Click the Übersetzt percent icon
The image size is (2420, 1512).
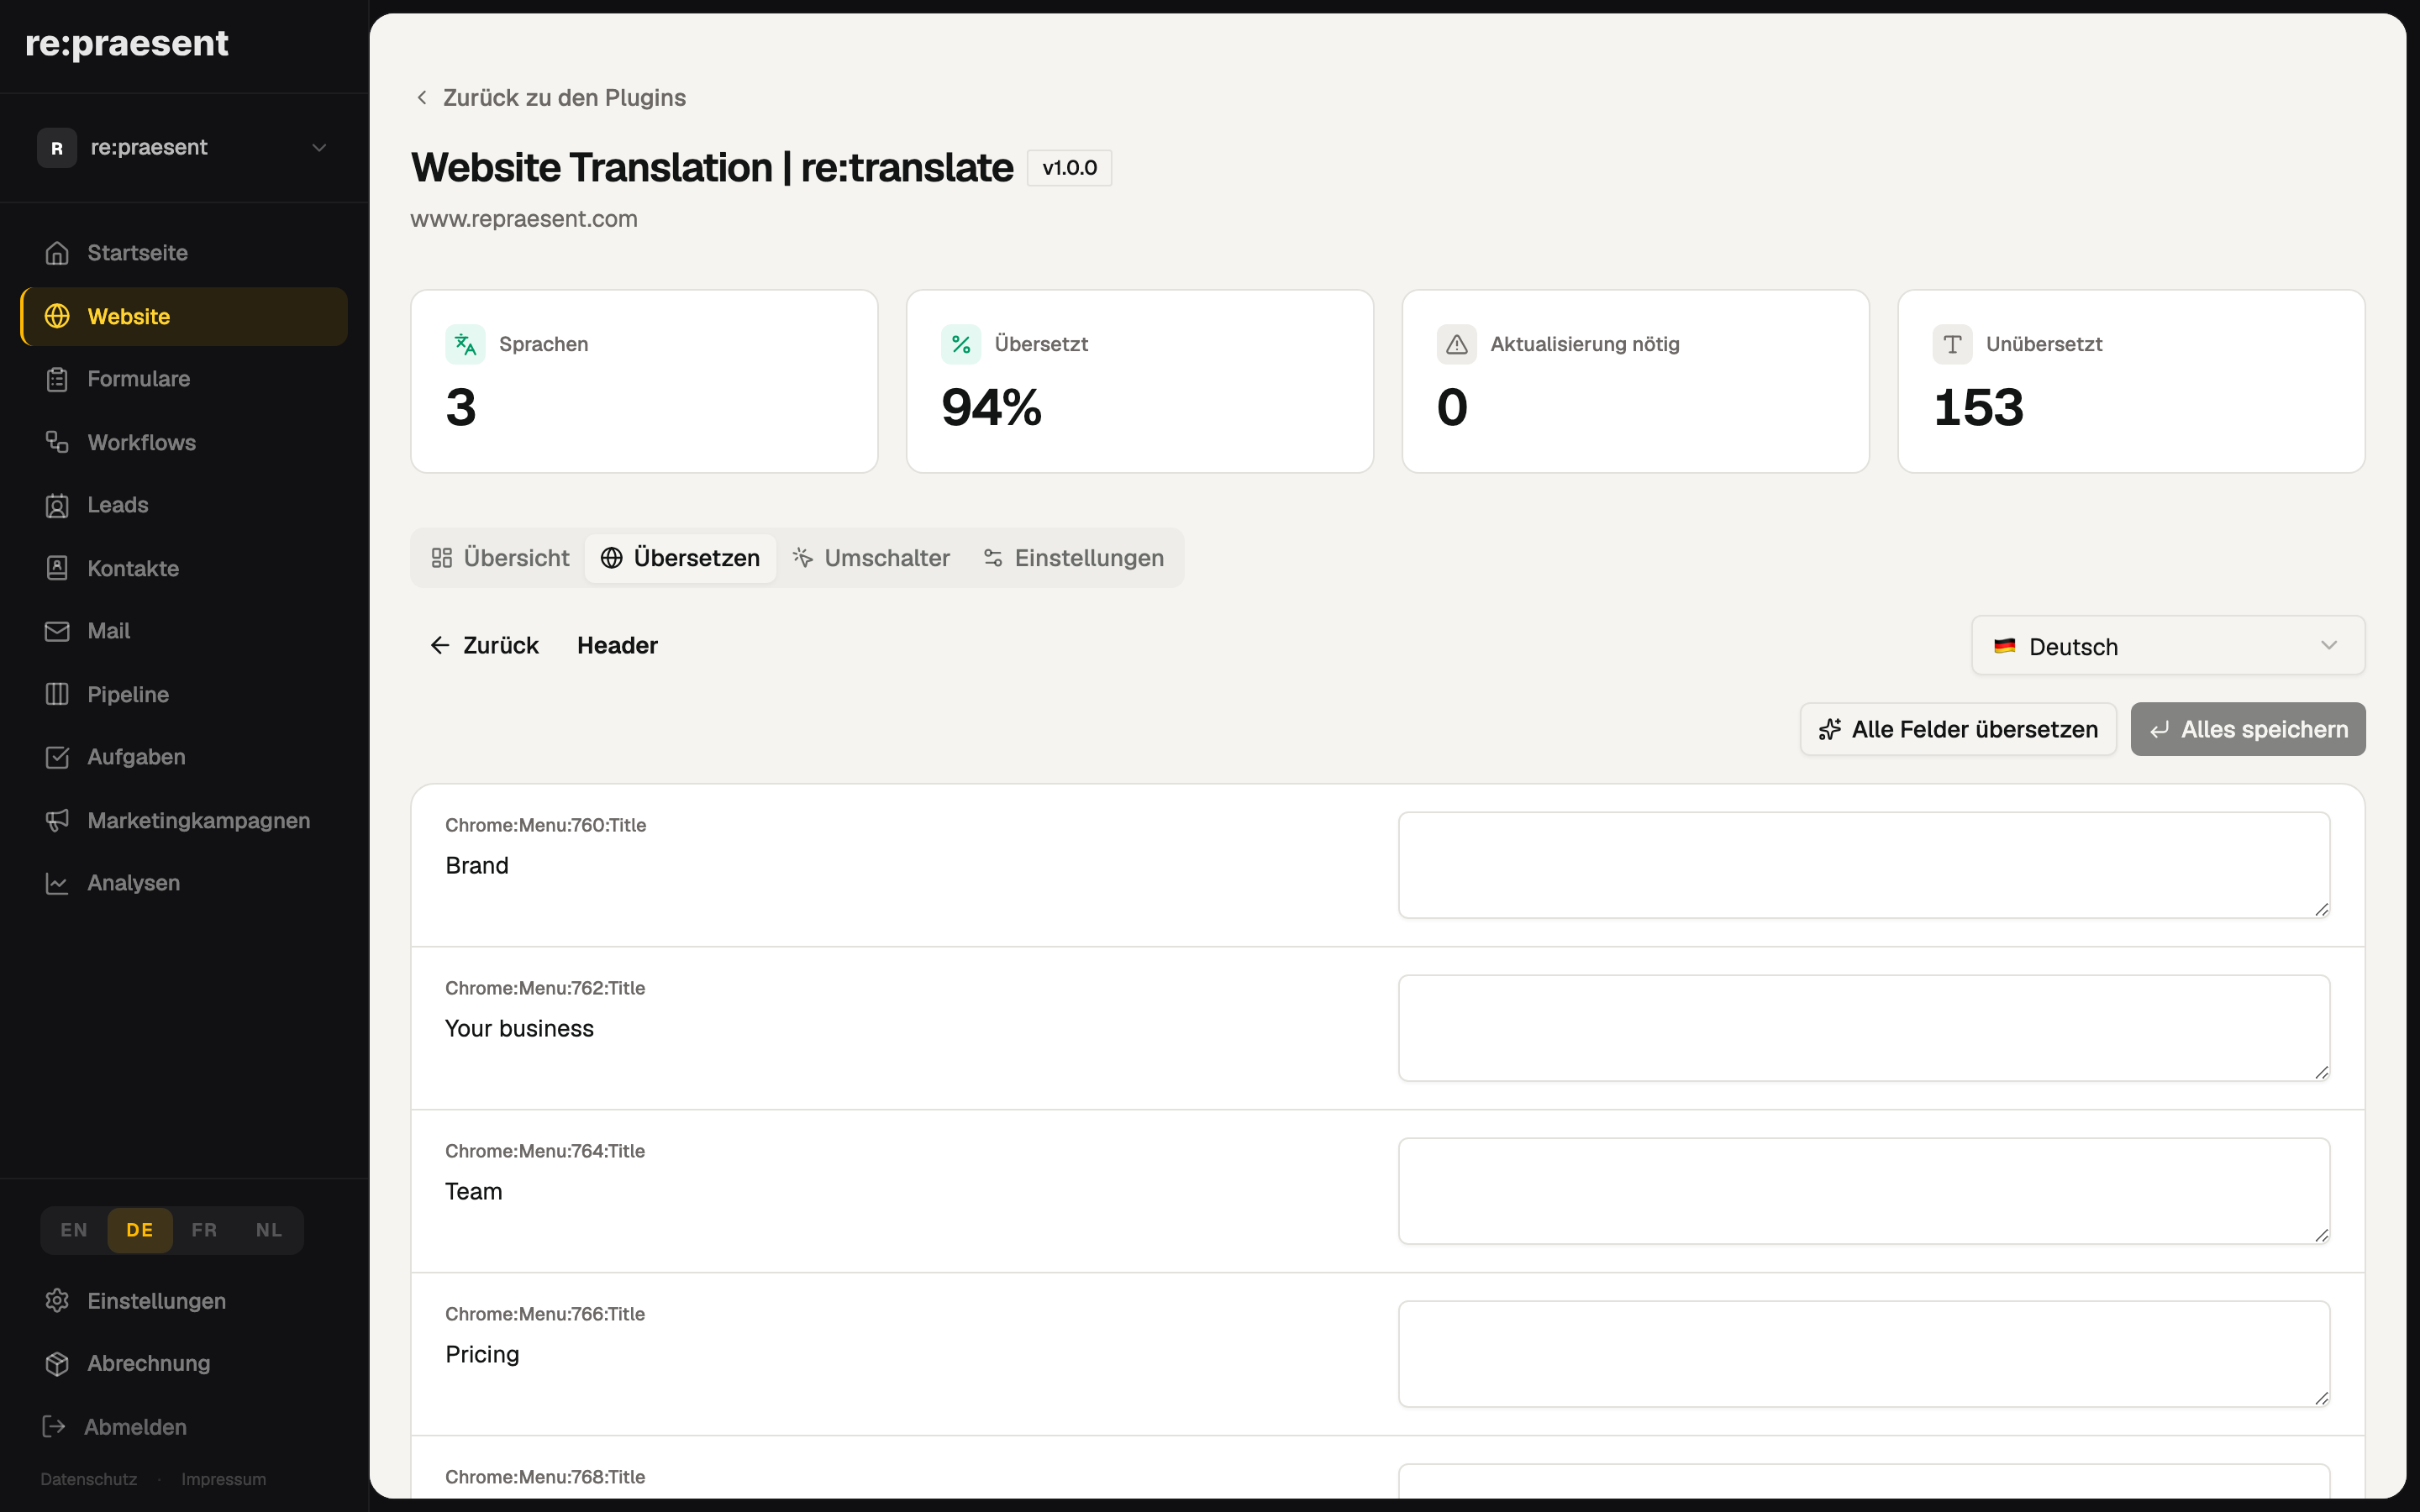point(961,344)
